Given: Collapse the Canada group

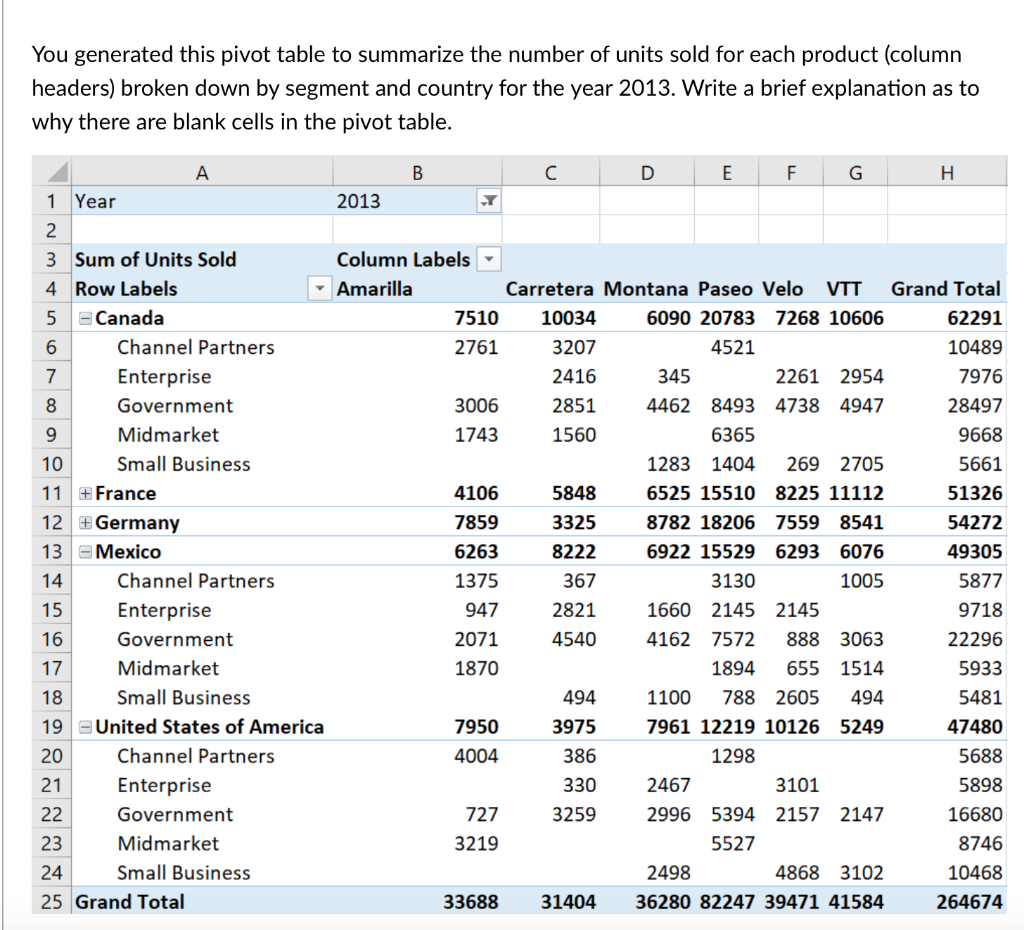Looking at the screenshot, I should (x=85, y=318).
